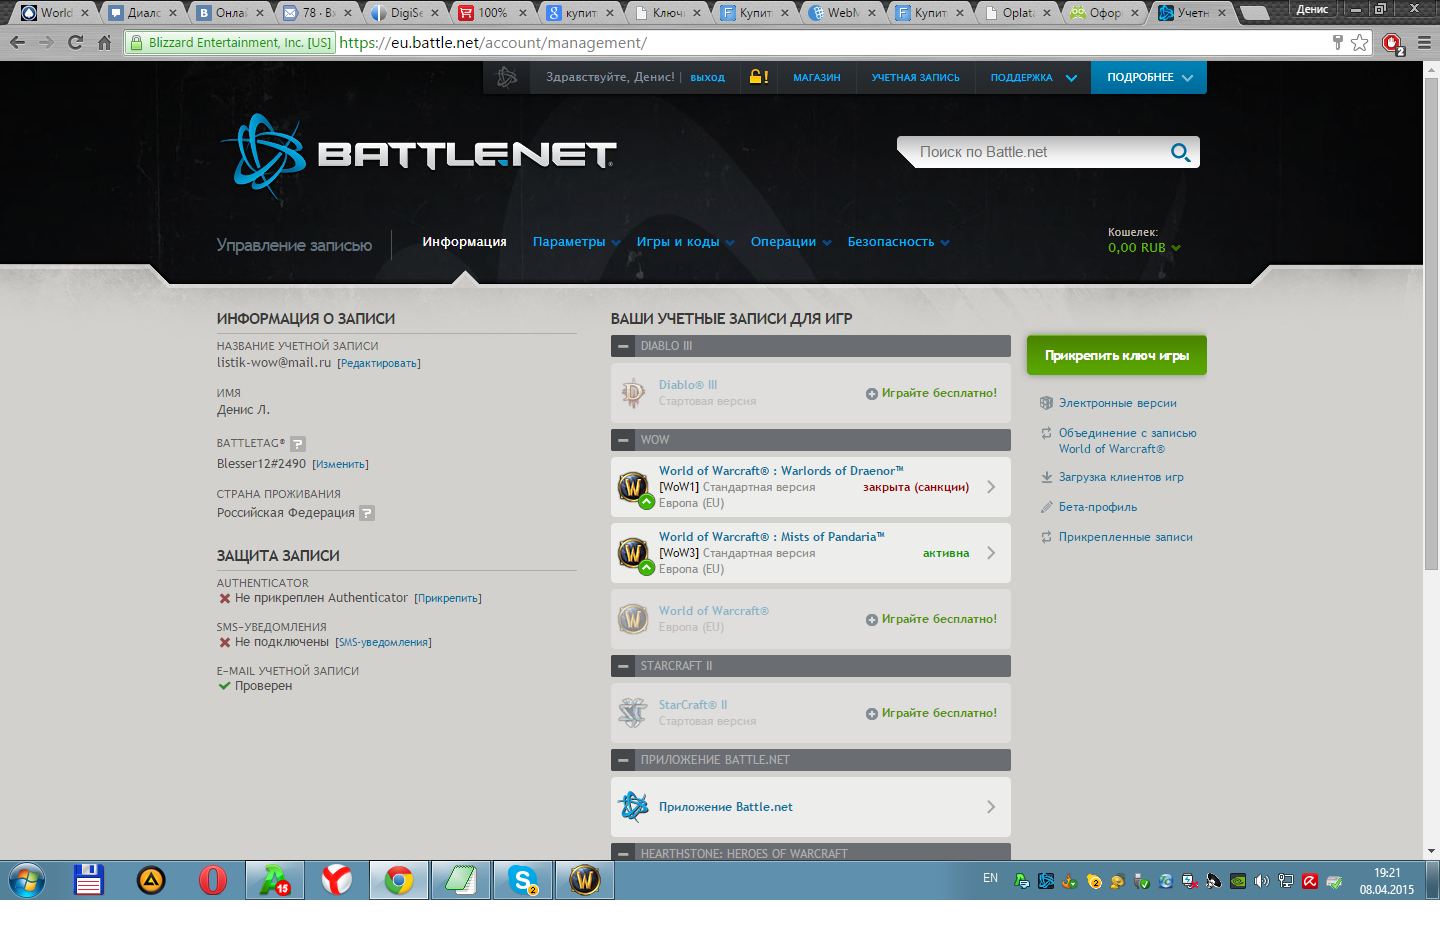This screenshot has width=1440, height=931.
Task: Open the BattleTag help question icon
Action: (298, 443)
